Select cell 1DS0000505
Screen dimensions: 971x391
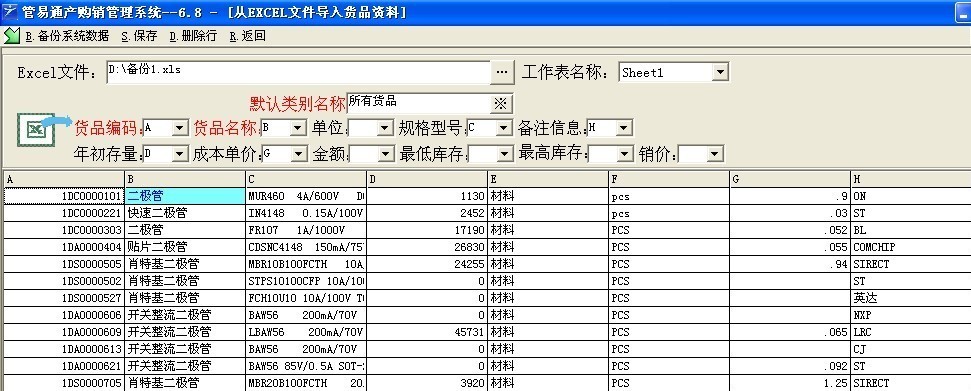[64, 264]
